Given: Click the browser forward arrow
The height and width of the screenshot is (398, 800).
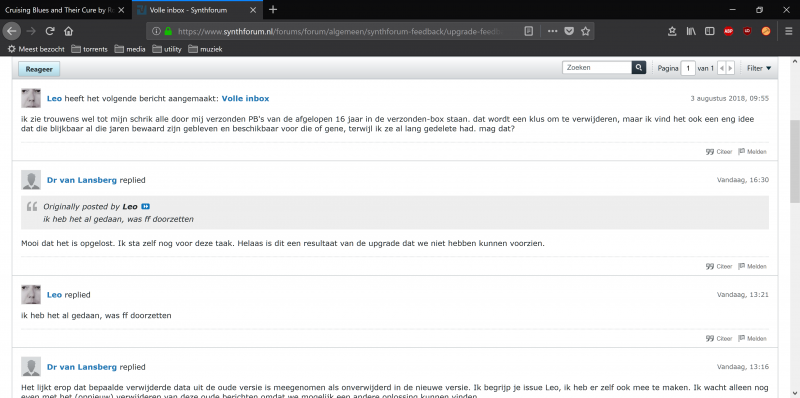Looking at the screenshot, I should tap(31, 31).
